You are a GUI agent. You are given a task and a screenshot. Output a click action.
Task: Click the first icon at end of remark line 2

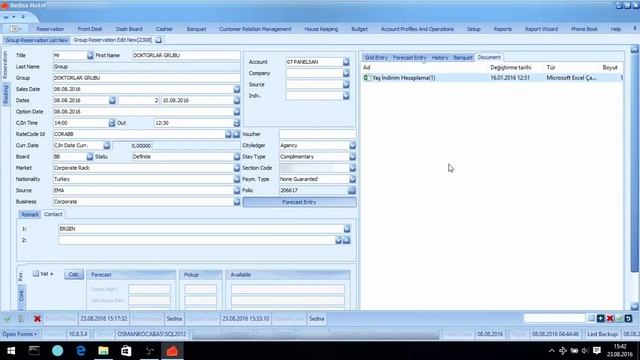coord(338,240)
